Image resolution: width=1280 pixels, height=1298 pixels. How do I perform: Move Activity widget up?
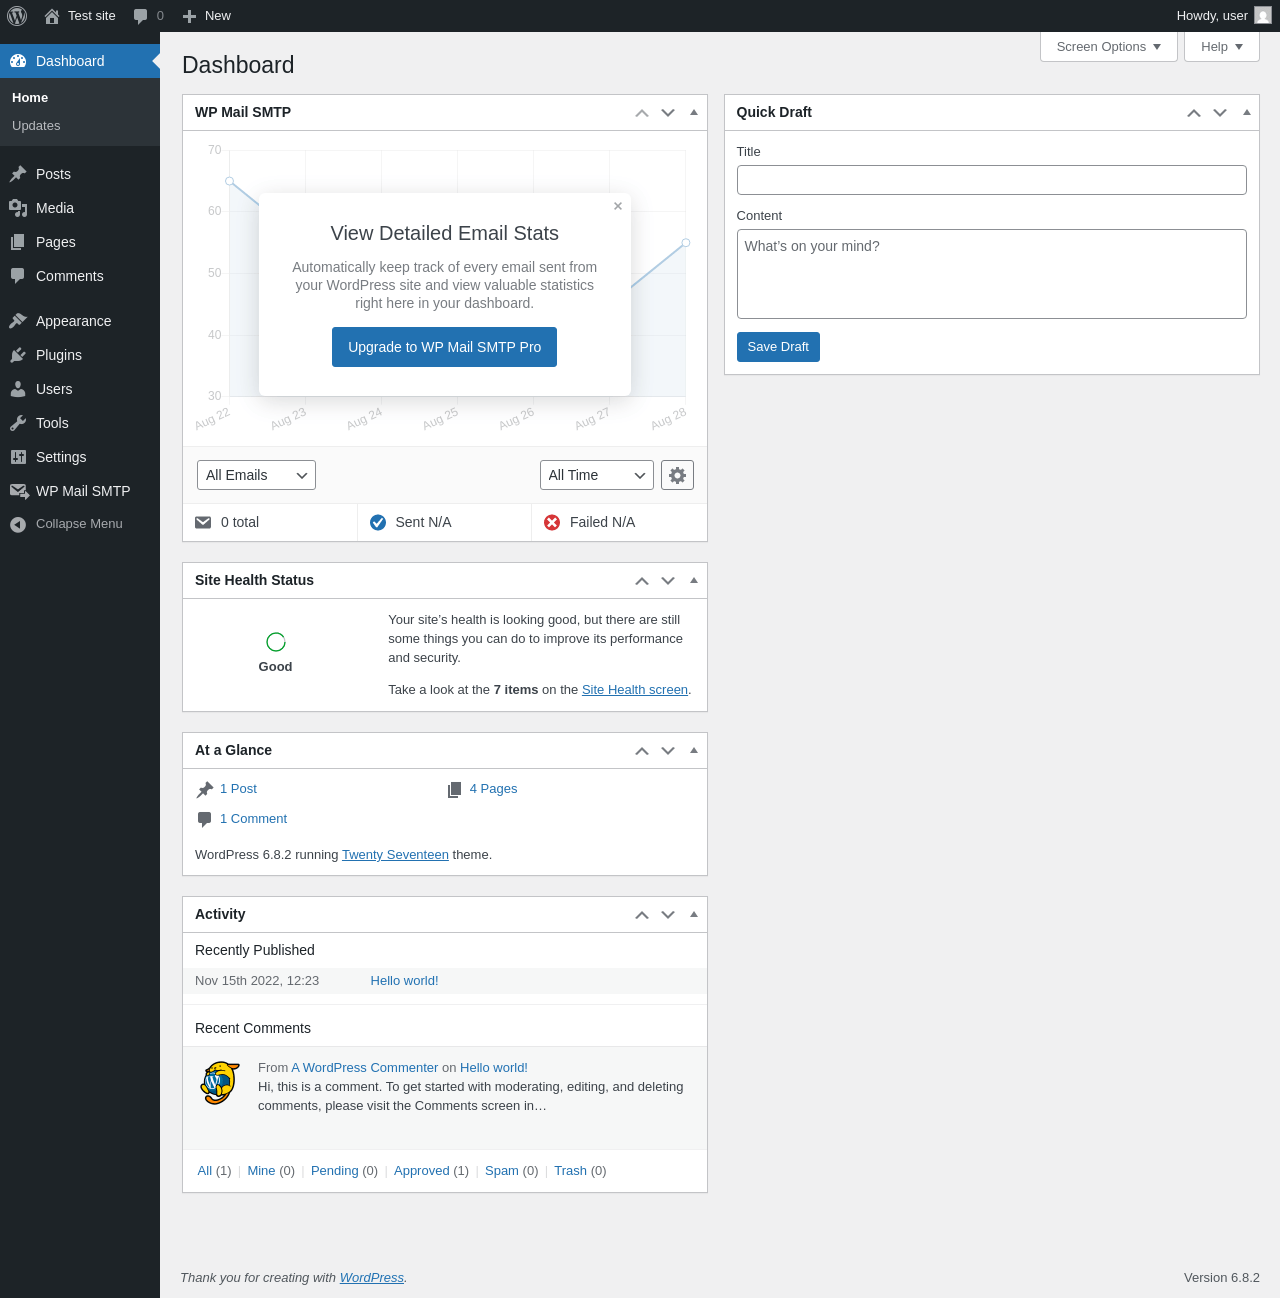click(642, 914)
